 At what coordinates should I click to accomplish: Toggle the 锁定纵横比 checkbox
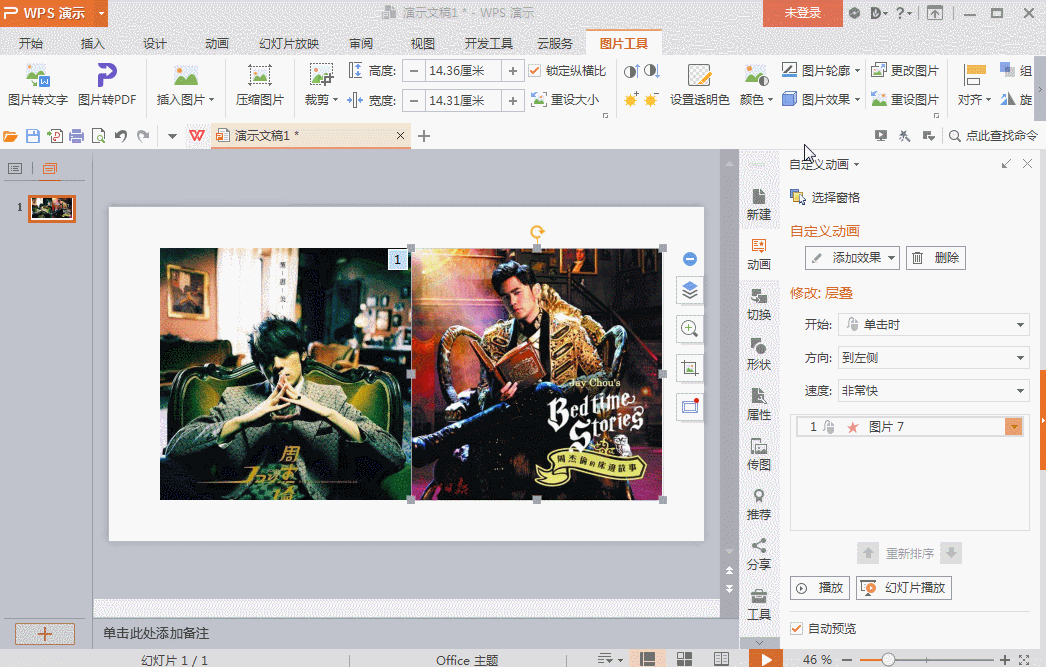(534, 71)
